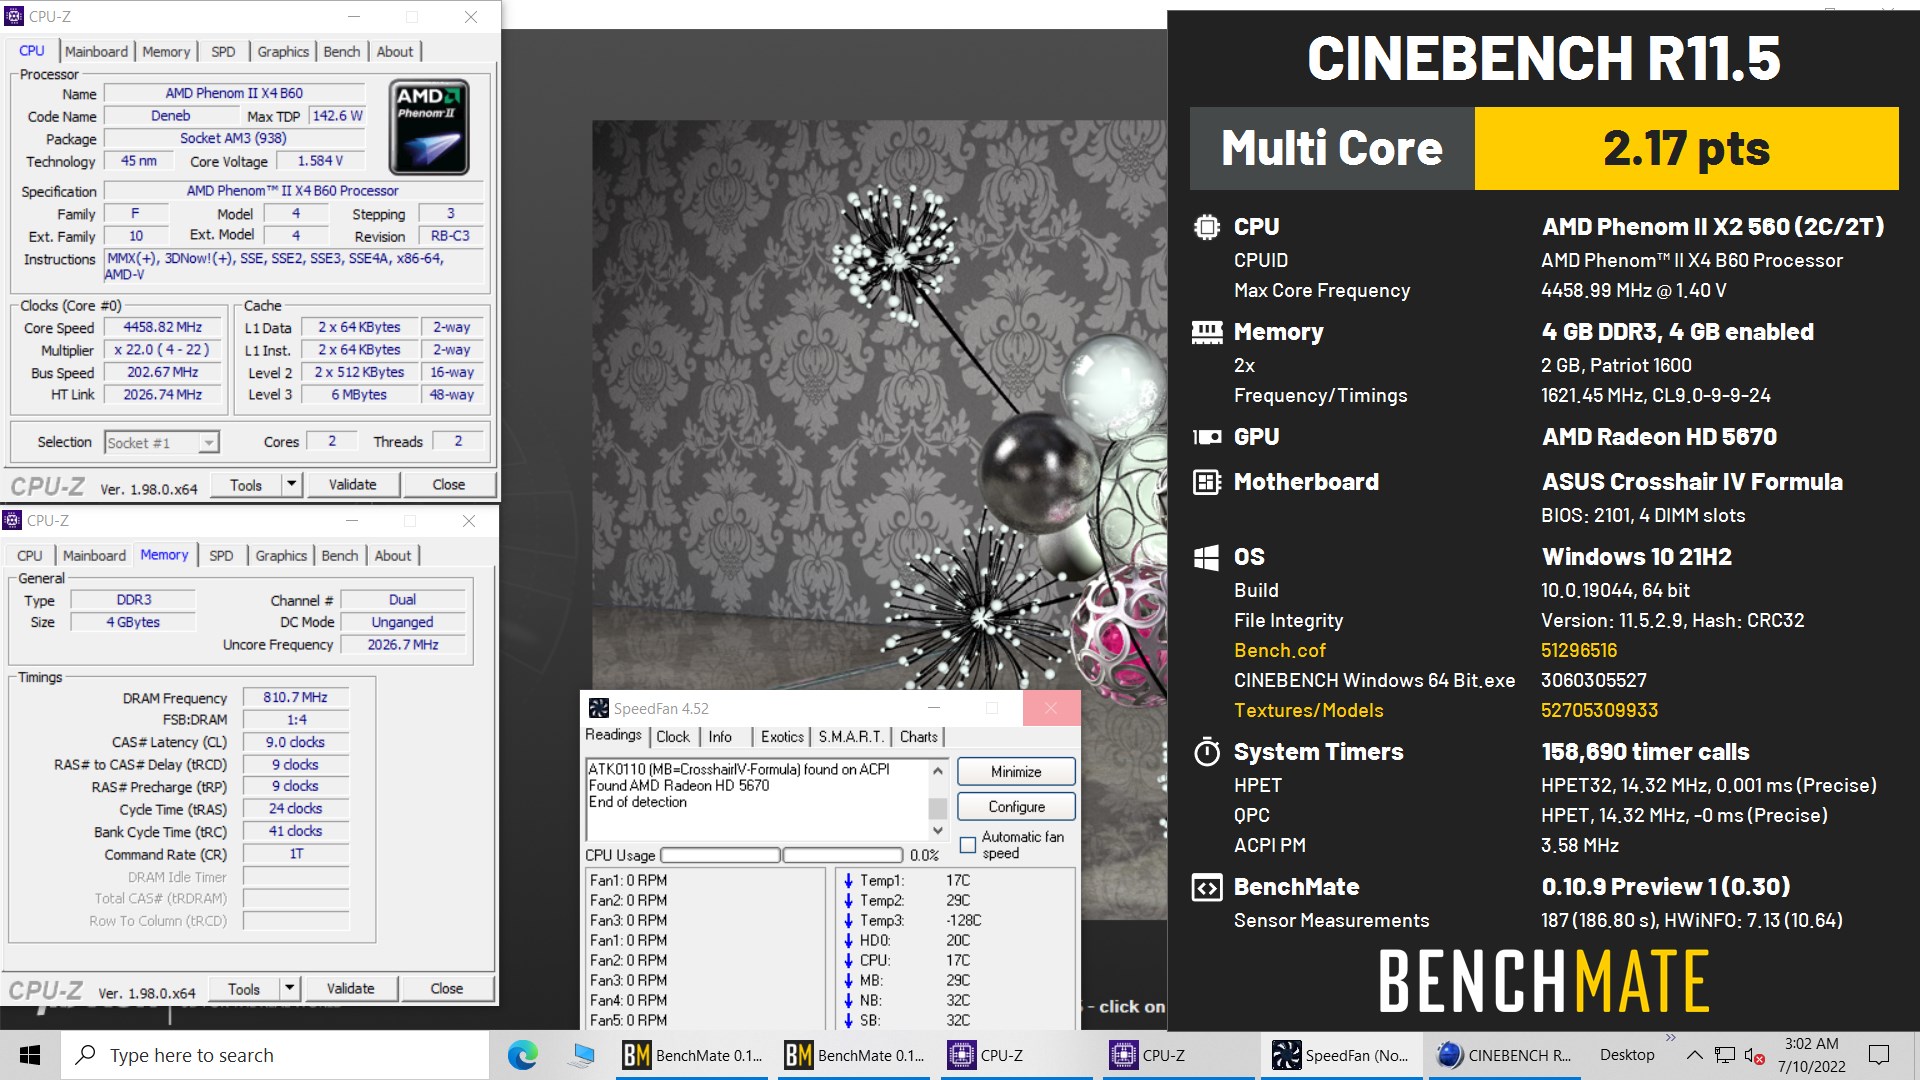The height and width of the screenshot is (1080, 1920).
Task: Open the S.M.A.R.T. tab in SpeedFan
Action: pos(851,736)
